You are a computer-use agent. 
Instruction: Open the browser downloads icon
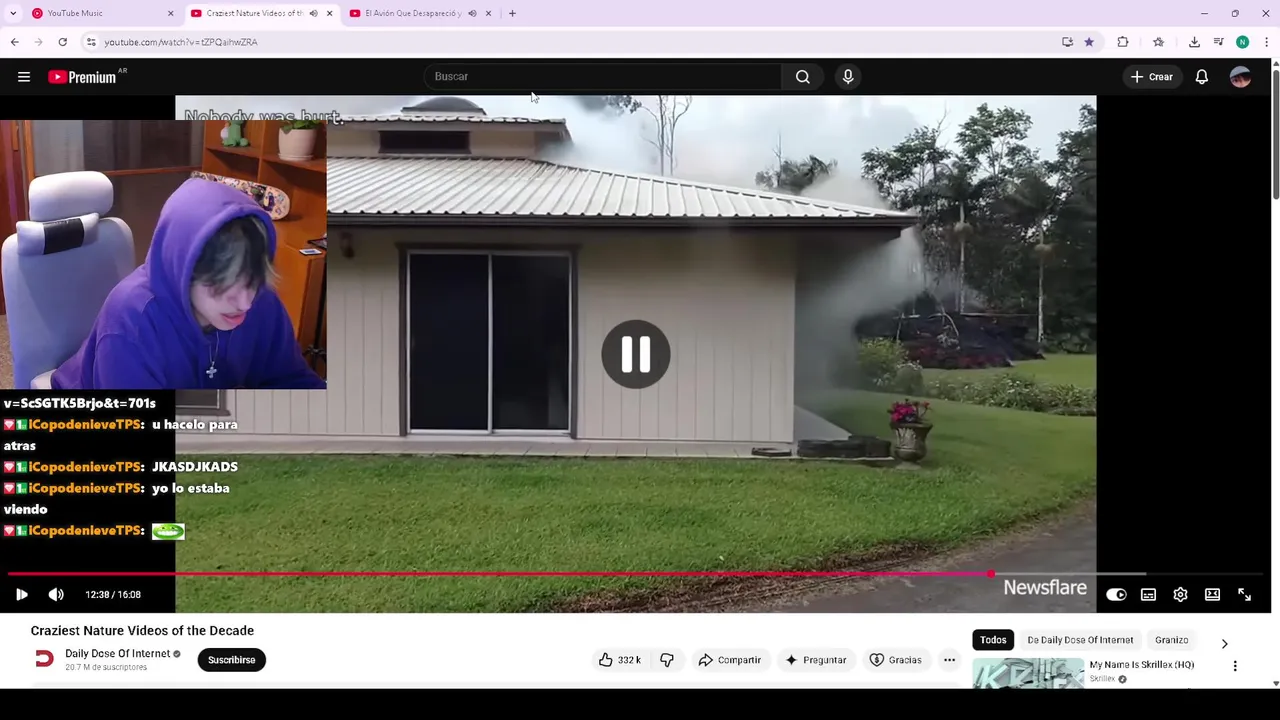coord(1194,42)
